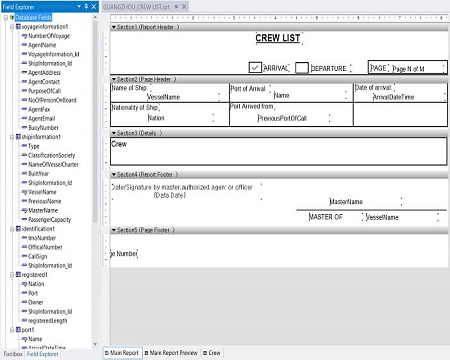The width and height of the screenshot is (450, 360).
Task: Select registeredLength field in tree
Action: click(x=48, y=321)
